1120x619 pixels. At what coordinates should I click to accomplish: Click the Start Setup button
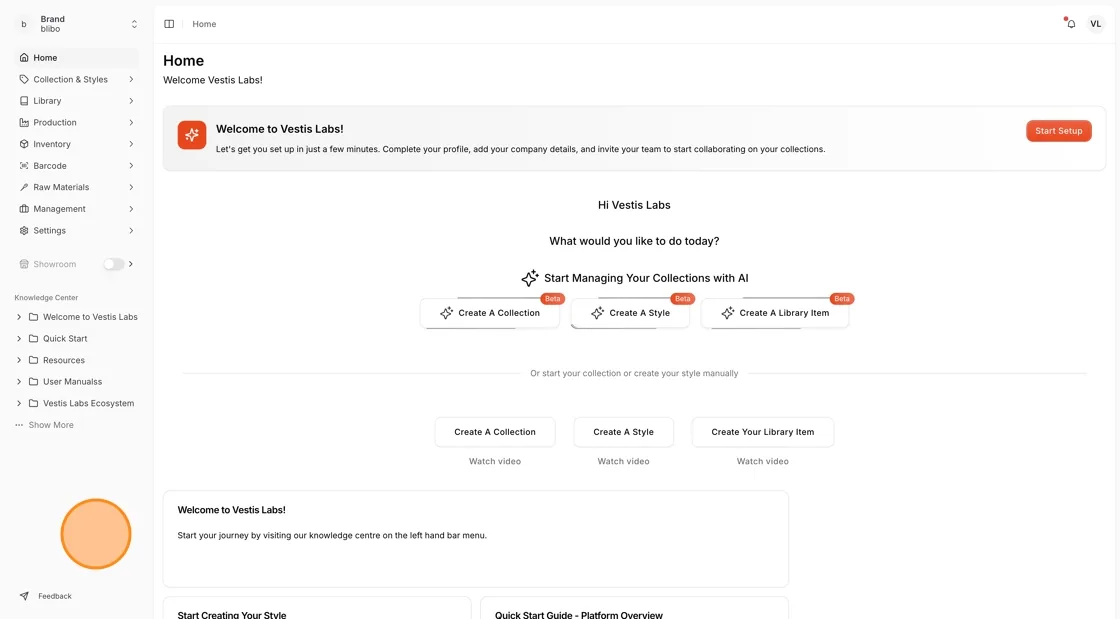pyautogui.click(x=1059, y=131)
